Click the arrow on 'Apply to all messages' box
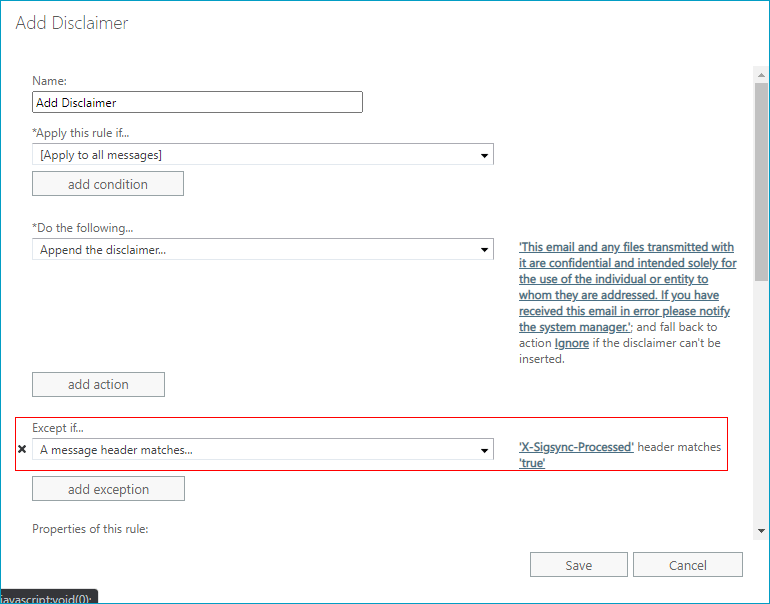The width and height of the screenshot is (770, 604). 484,155
